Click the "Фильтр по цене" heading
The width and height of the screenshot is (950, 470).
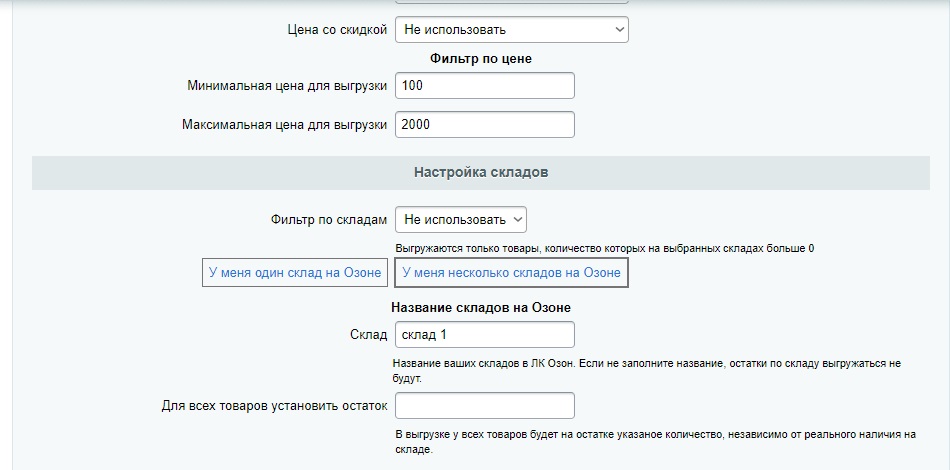(480, 59)
